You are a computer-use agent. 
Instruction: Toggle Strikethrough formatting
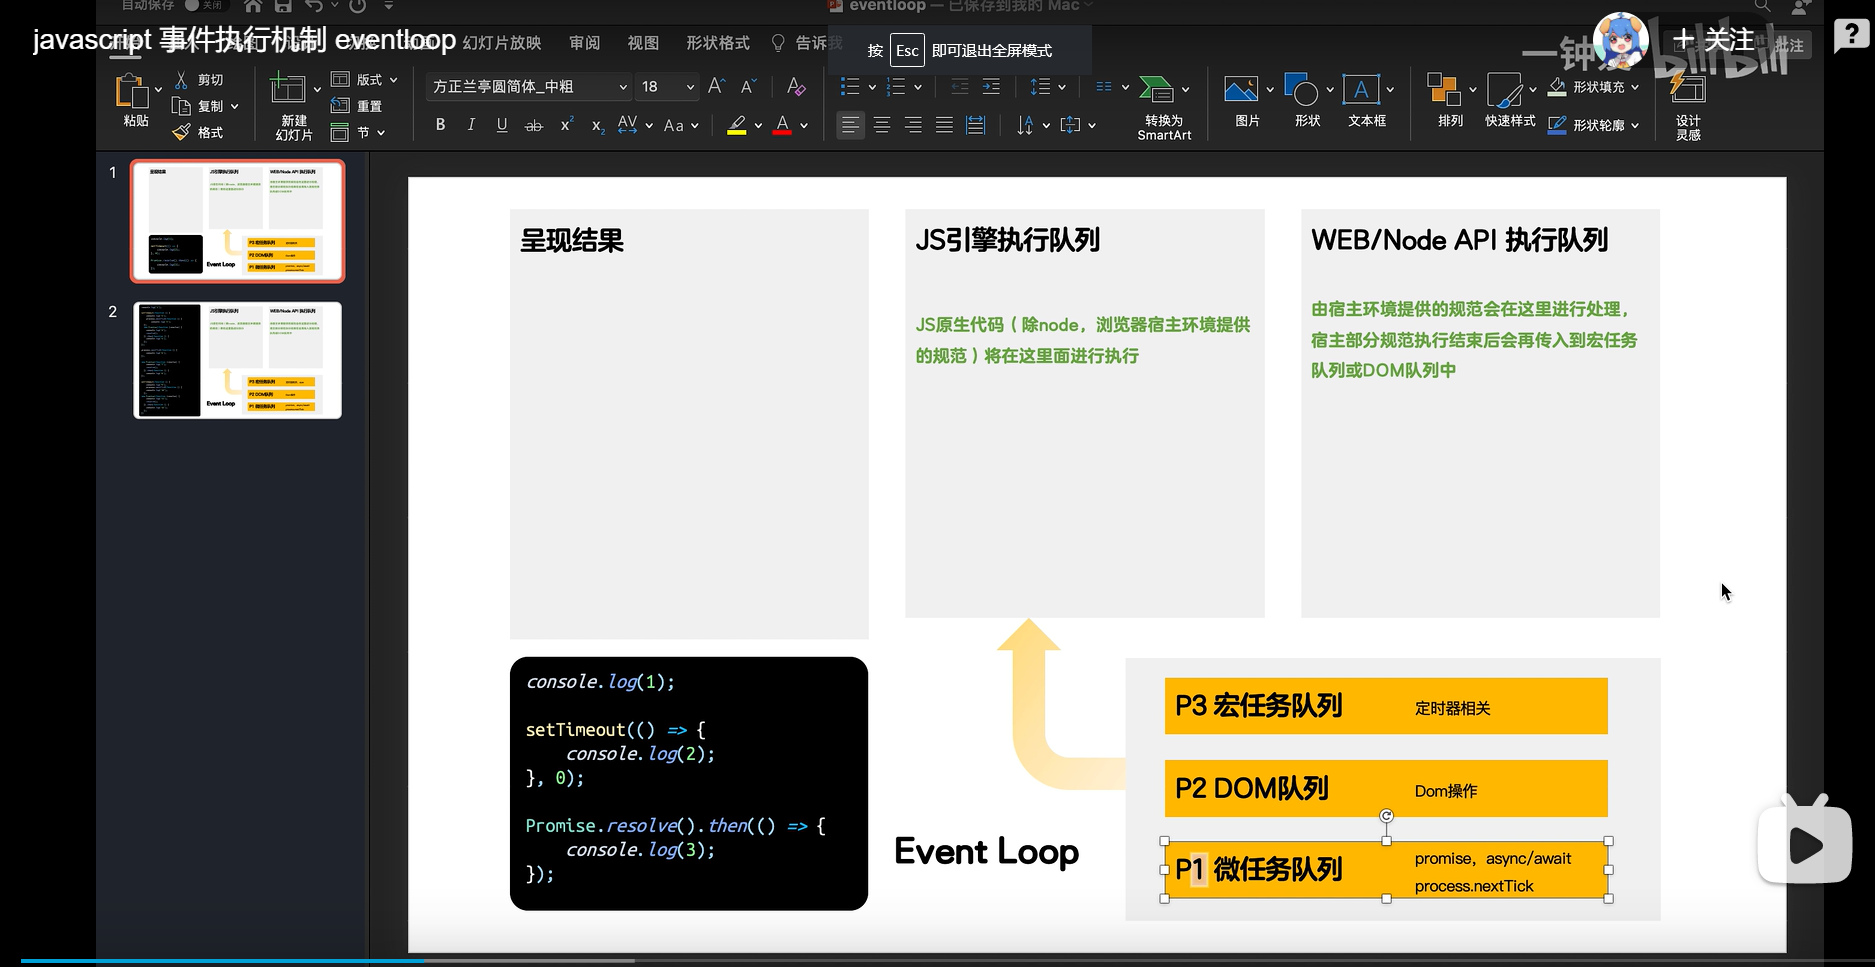tap(534, 125)
